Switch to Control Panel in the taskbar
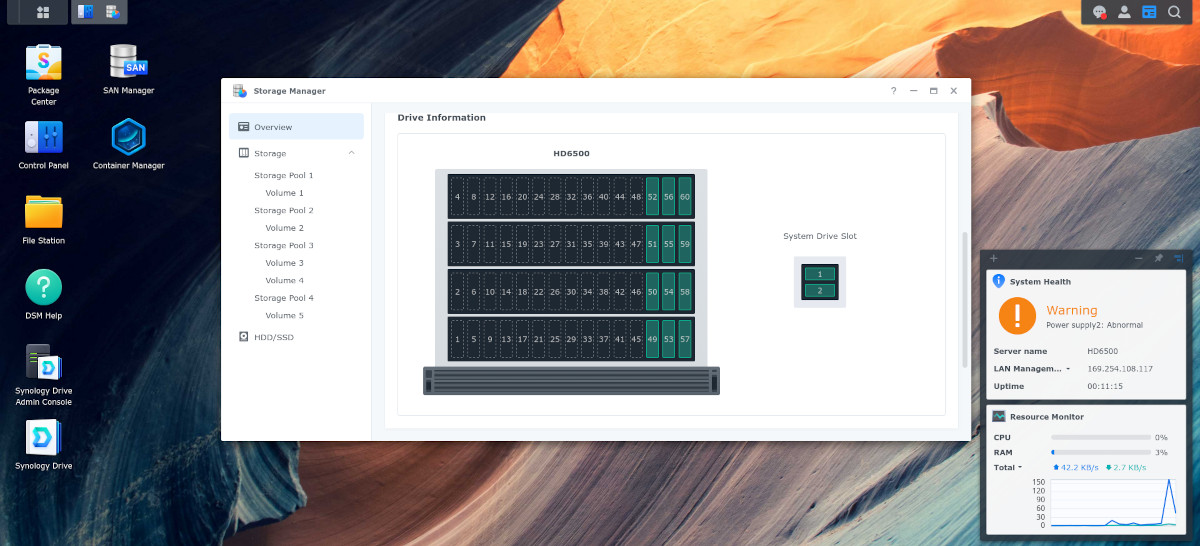Screen dimensions: 1200x546 point(86,12)
